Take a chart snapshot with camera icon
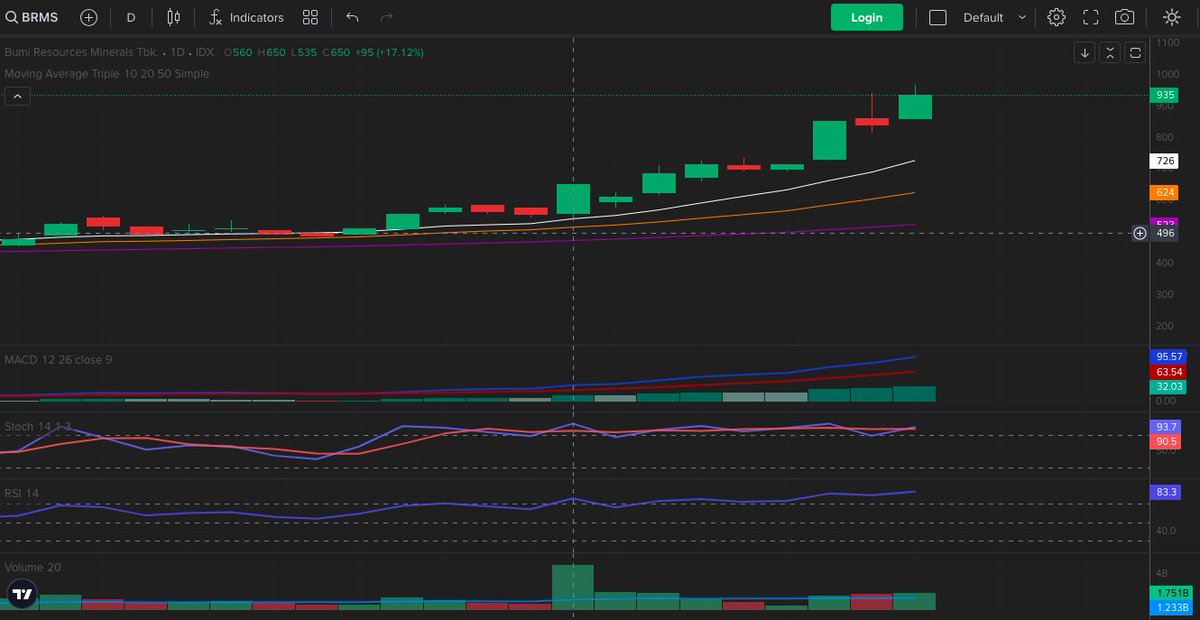1200x620 pixels. click(x=1125, y=17)
